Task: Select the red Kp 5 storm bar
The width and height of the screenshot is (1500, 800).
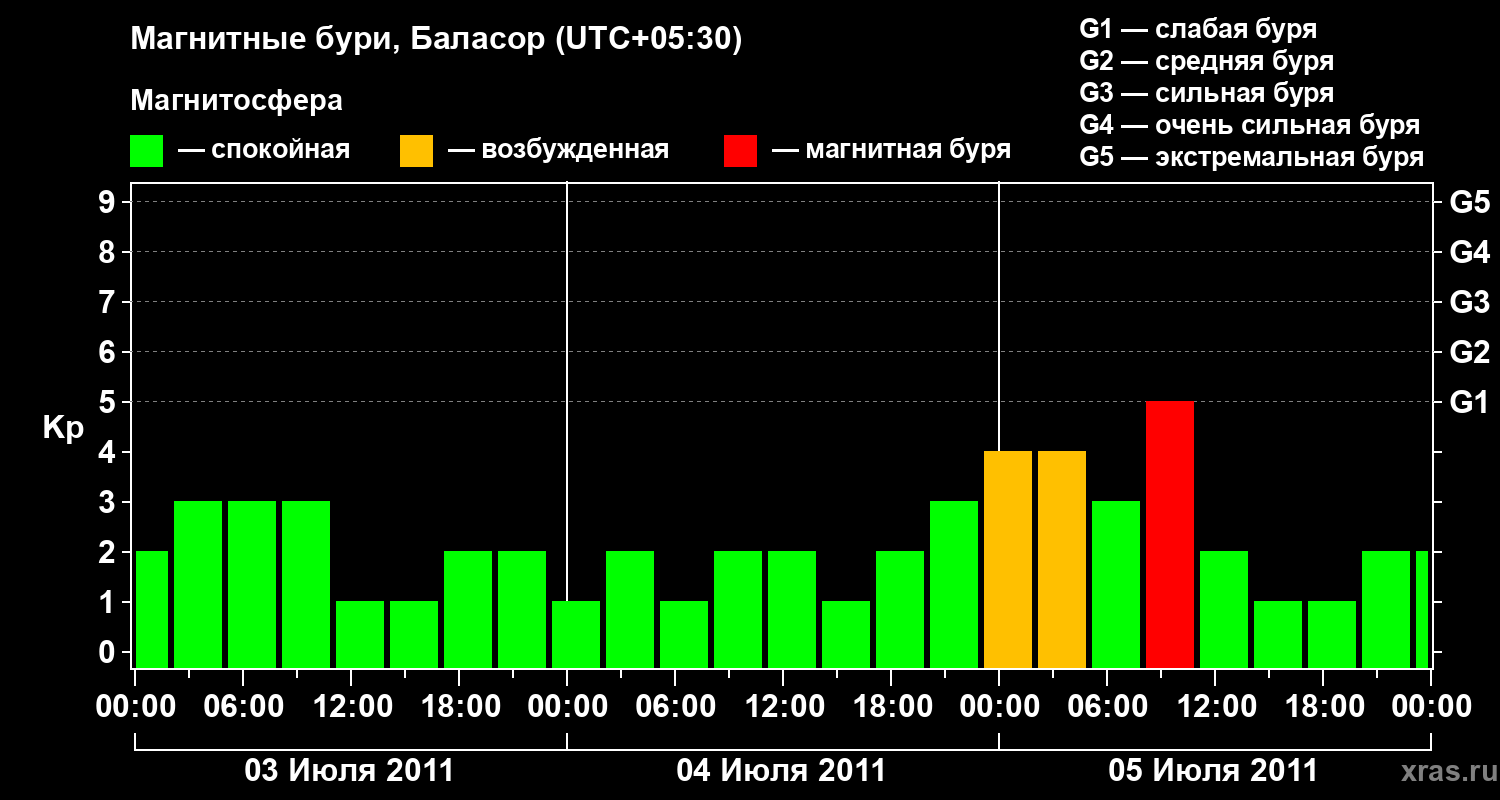Action: pos(1170,535)
